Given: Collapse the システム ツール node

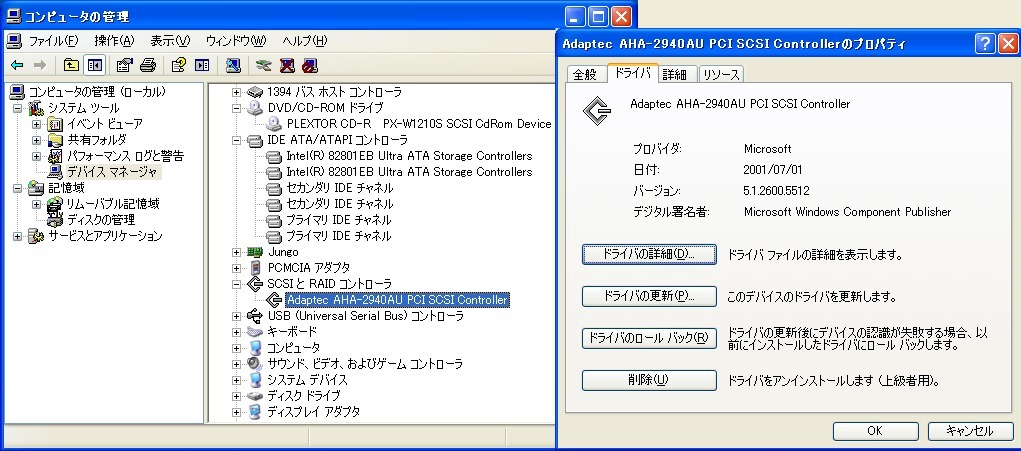Looking at the screenshot, I should tap(18, 108).
